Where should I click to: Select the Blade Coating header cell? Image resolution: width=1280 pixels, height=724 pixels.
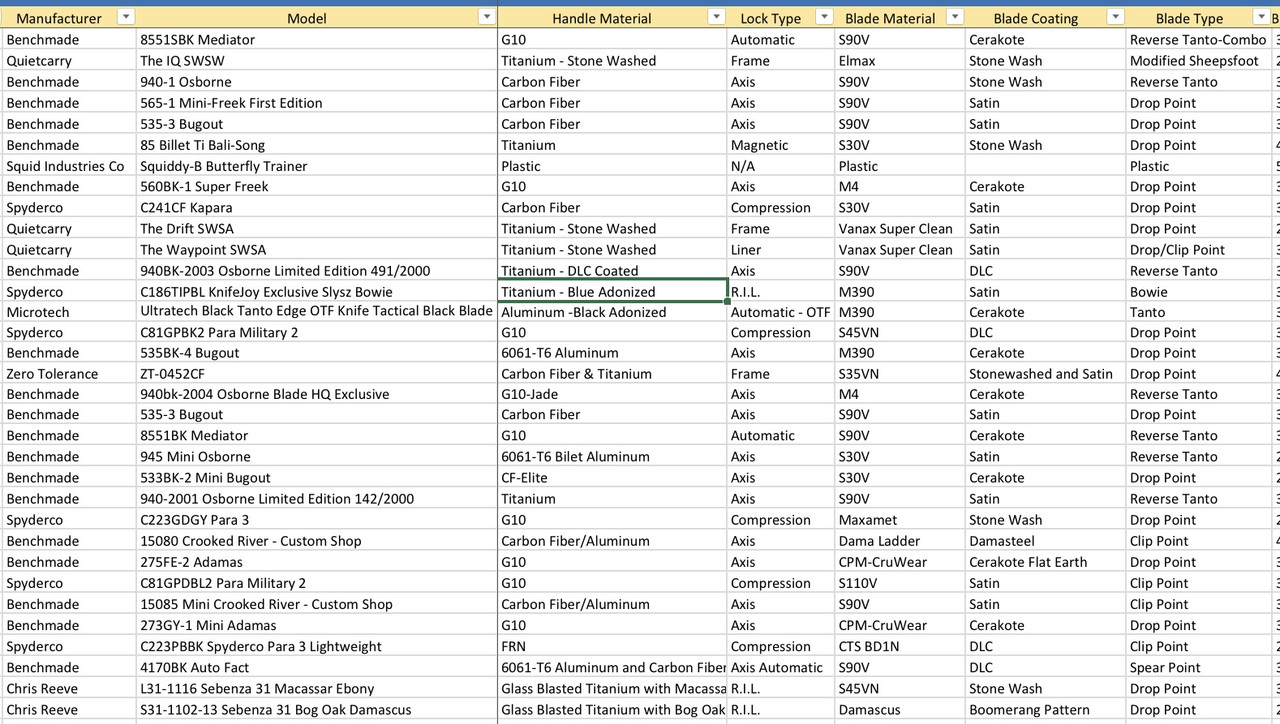pyautogui.click(x=1045, y=18)
